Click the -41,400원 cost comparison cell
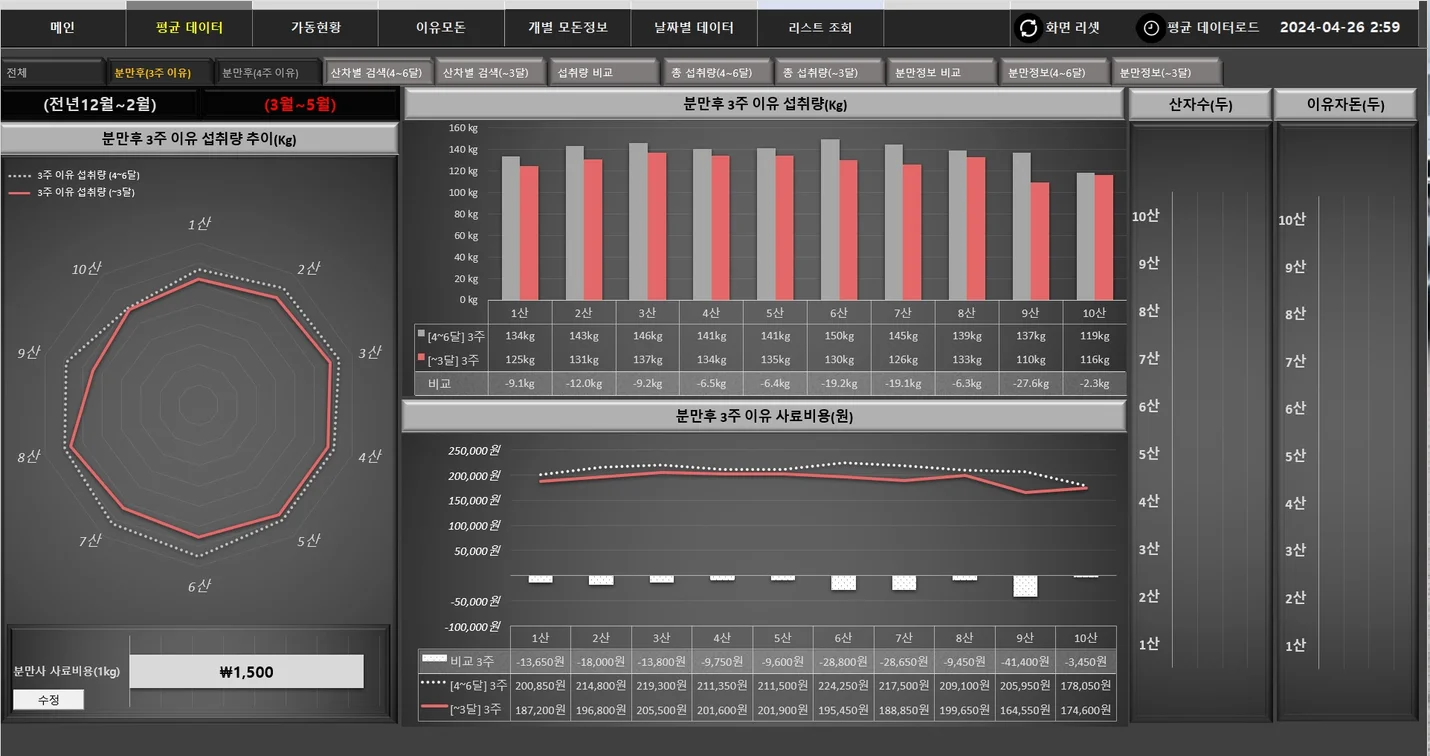 (x=1025, y=662)
